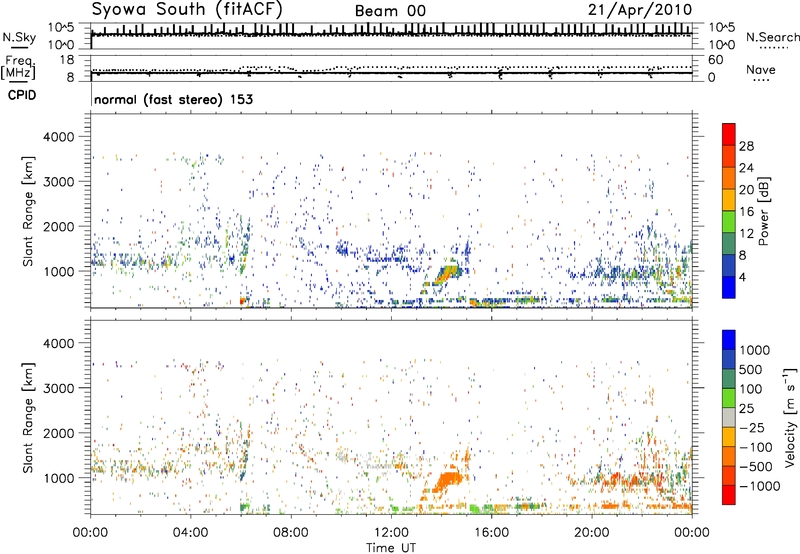Click 'Slant Range [km]' label of velocity panel
This screenshot has width=800, height=554.
pyautogui.click(x=28, y=417)
